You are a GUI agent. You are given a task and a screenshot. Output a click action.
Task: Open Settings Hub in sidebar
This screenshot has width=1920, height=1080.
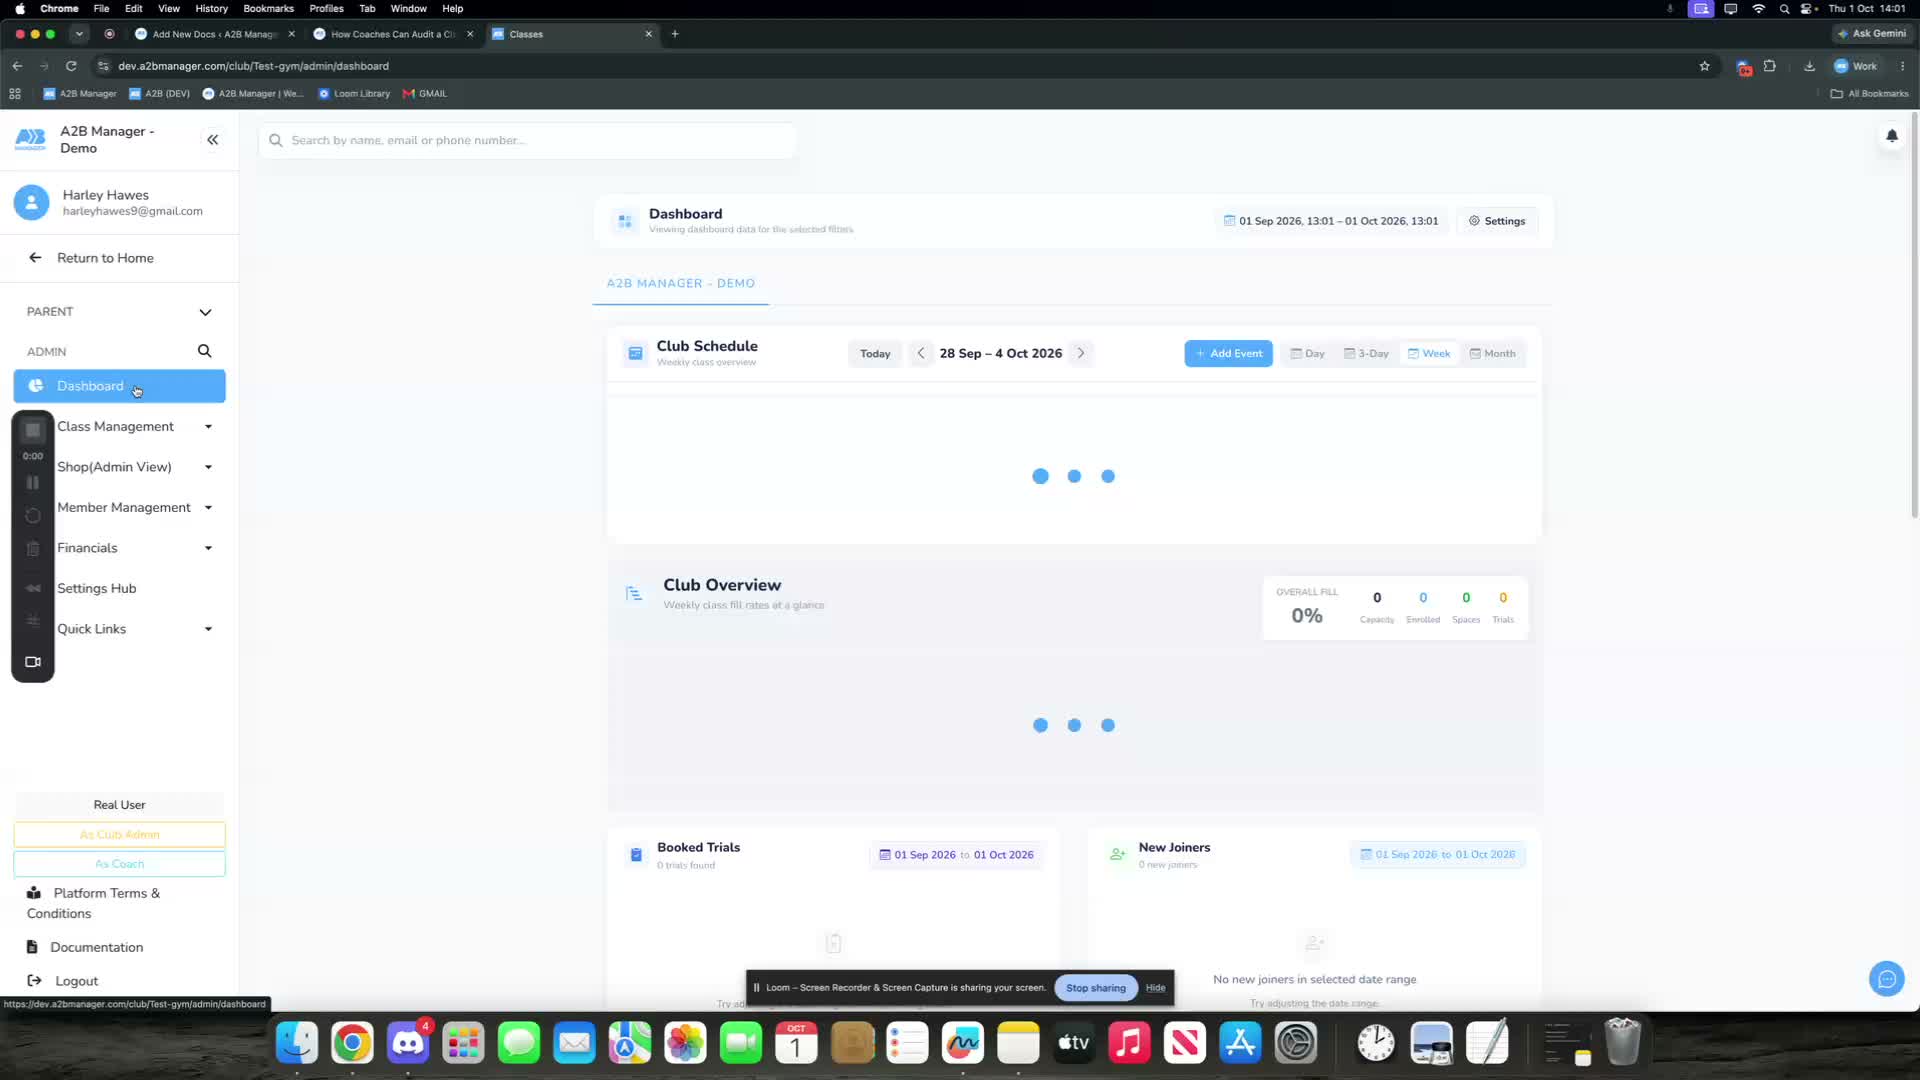[x=97, y=589]
